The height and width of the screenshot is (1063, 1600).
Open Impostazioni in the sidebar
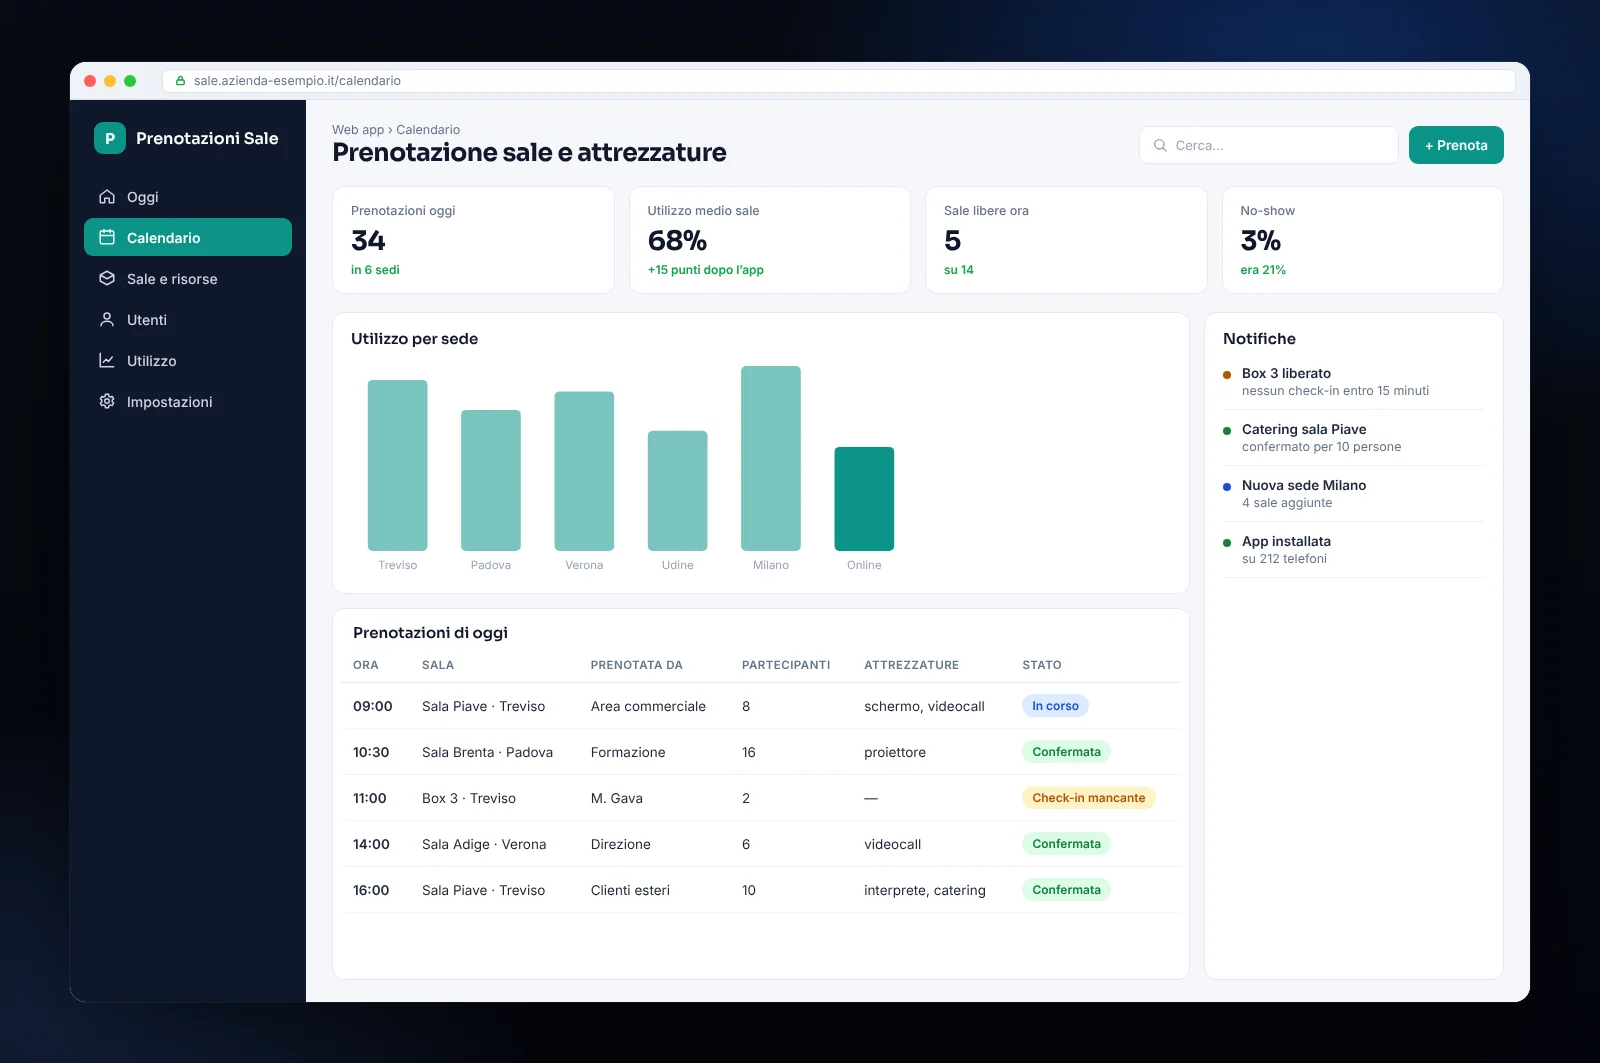188,402
